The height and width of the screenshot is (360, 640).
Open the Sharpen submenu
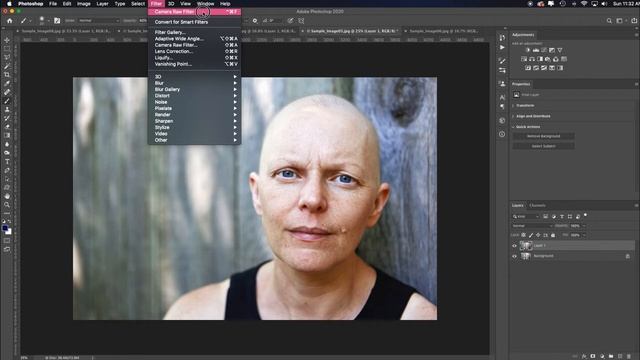tap(194, 121)
